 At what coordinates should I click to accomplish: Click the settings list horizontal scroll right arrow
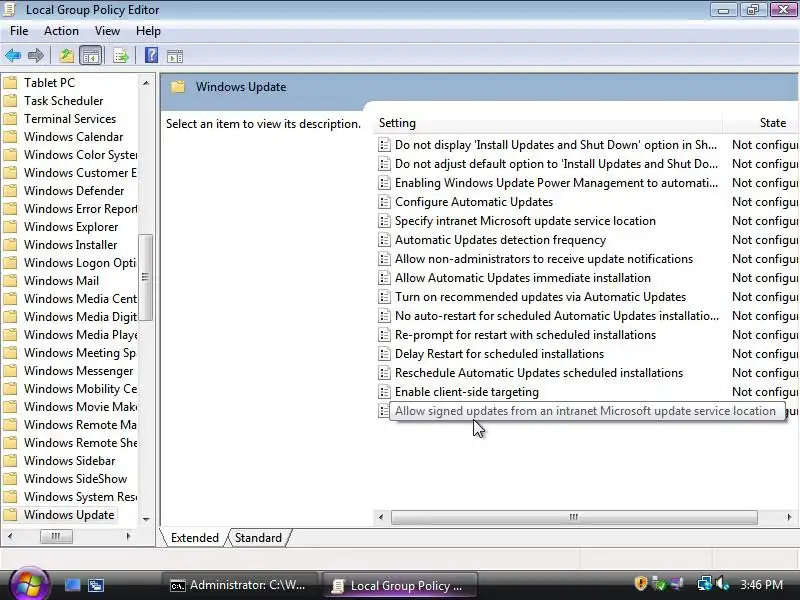pyautogui.click(x=789, y=517)
